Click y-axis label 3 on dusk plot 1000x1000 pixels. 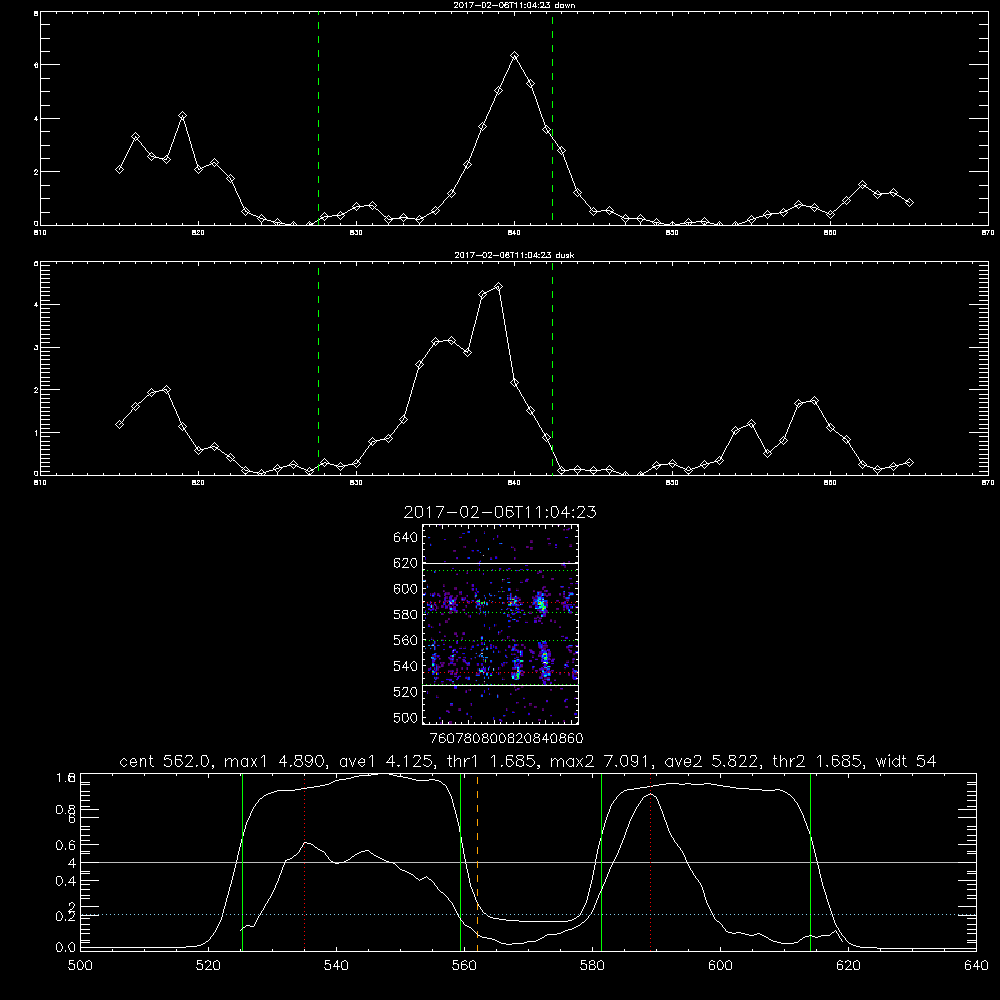click(35, 348)
